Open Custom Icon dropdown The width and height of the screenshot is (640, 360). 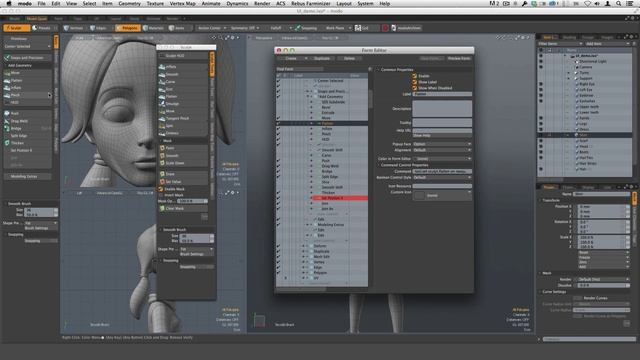pos(442,196)
